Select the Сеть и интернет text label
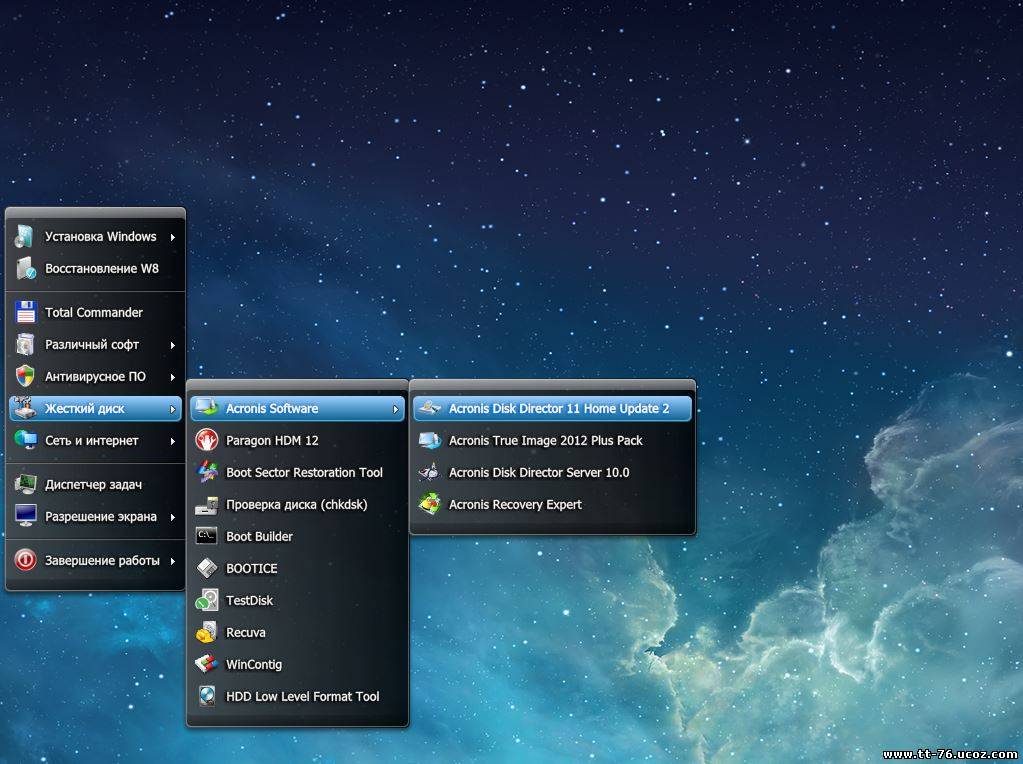The height and width of the screenshot is (764, 1023). point(91,440)
